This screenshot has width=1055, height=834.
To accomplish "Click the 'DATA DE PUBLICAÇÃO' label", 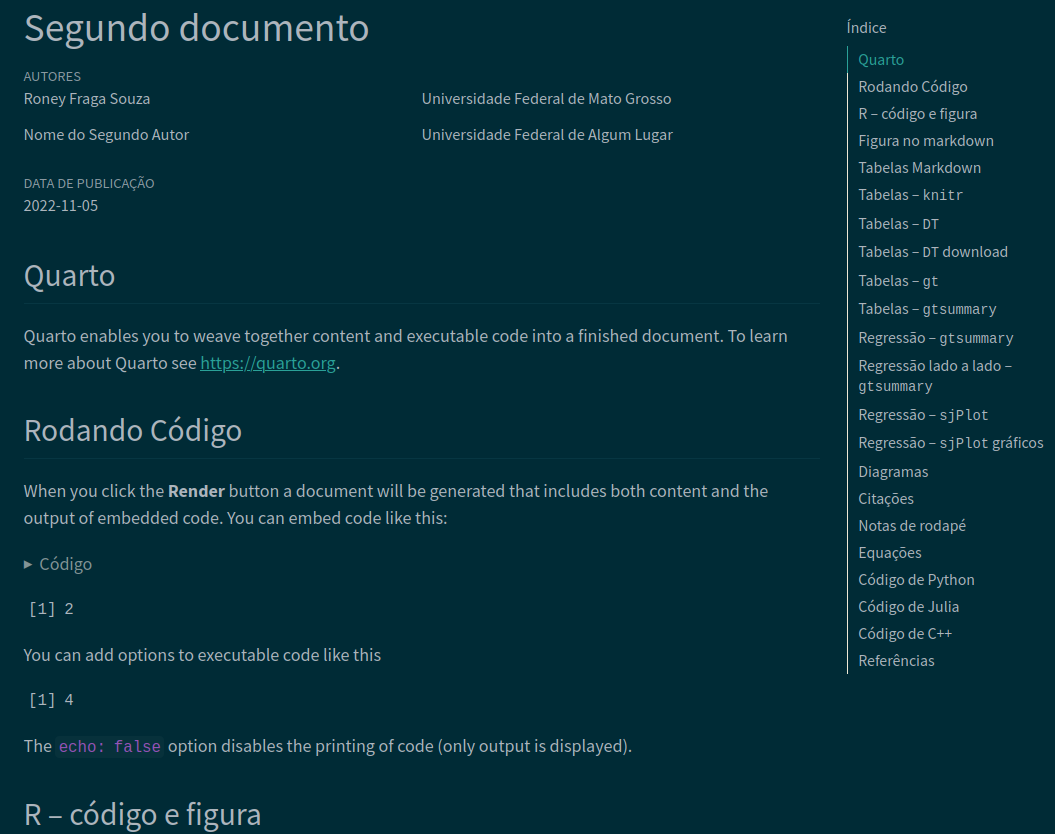I will 89,184.
